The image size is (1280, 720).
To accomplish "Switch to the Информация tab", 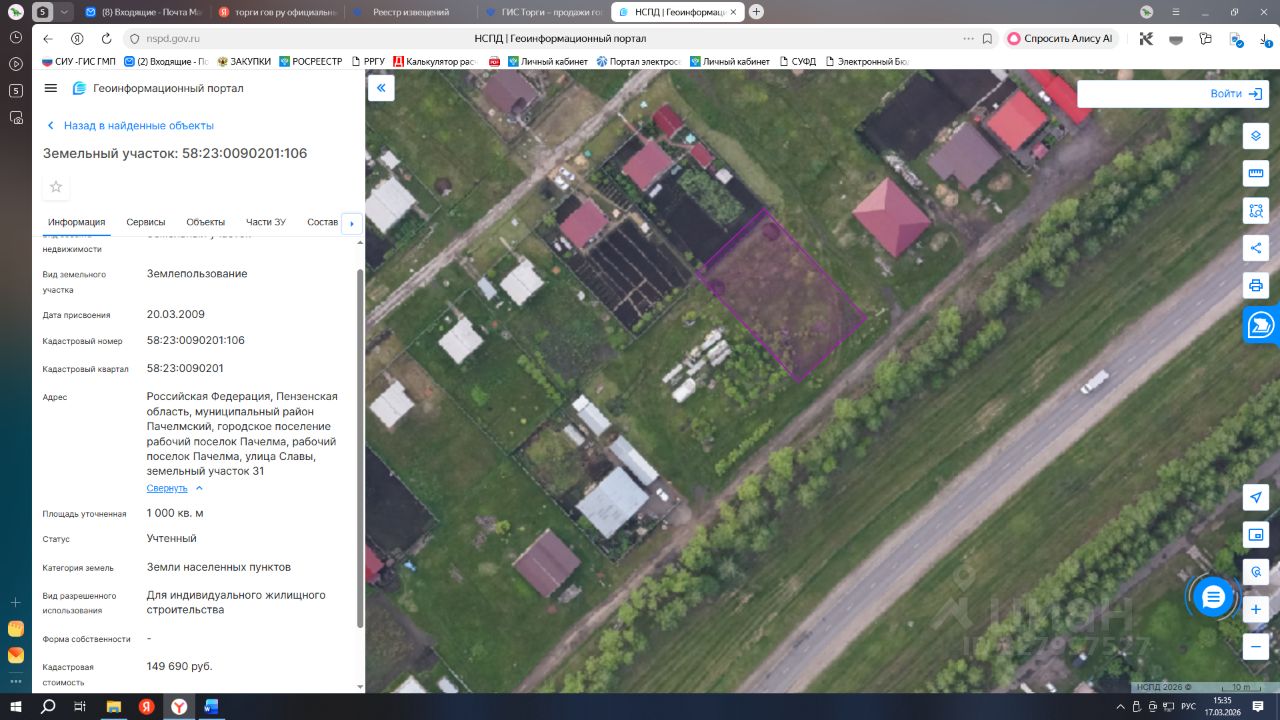I will 76,222.
